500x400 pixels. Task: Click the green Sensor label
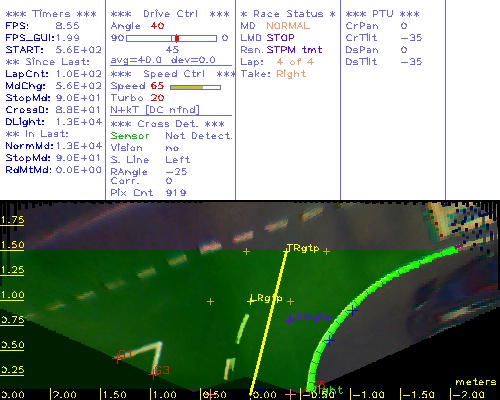130,136
